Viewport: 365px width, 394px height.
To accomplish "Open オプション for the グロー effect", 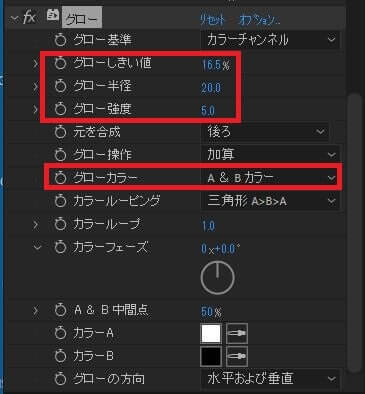I will click(259, 20).
